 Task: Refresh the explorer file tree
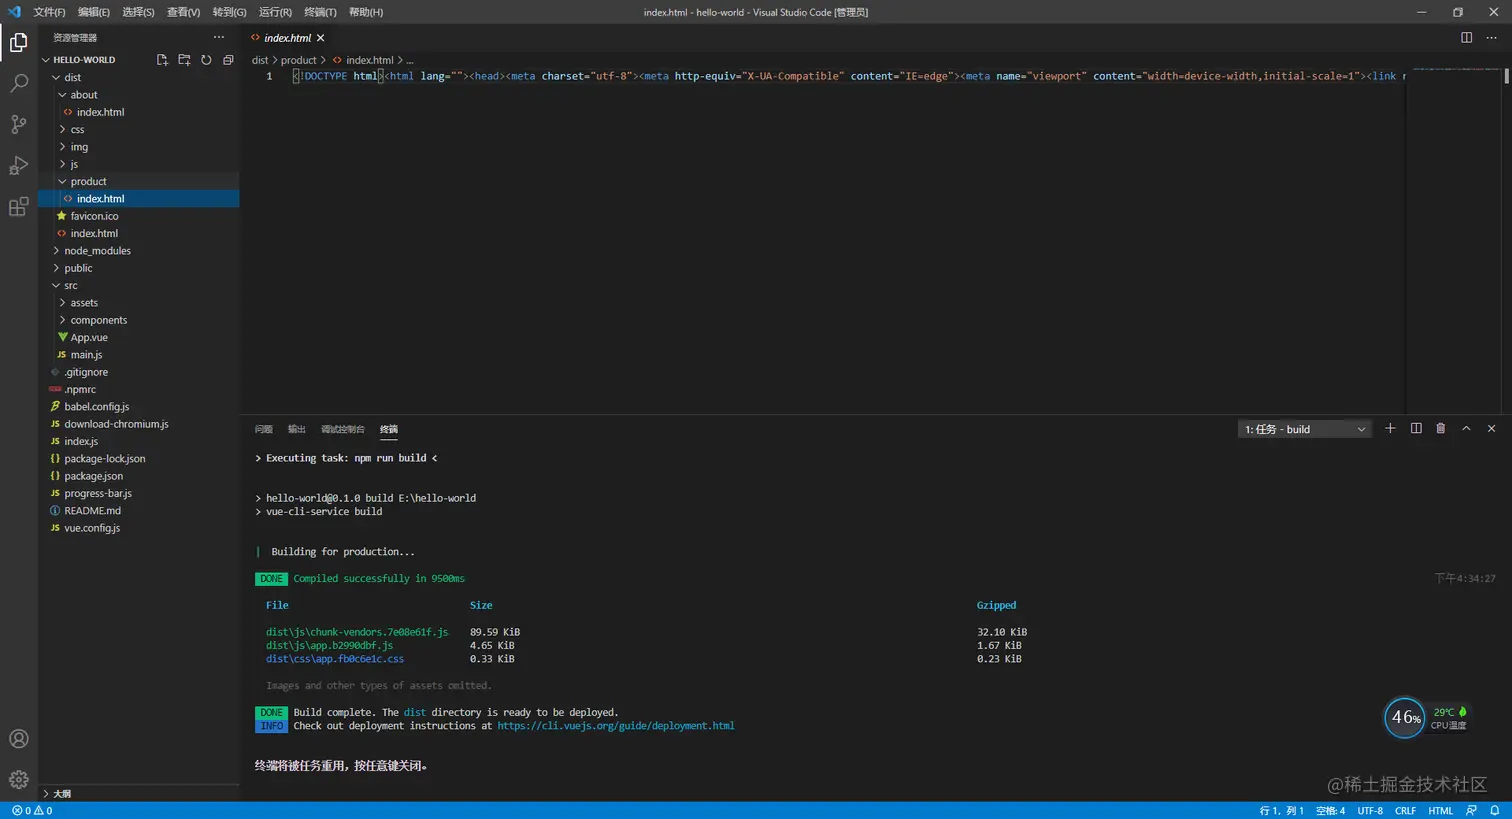click(x=206, y=60)
